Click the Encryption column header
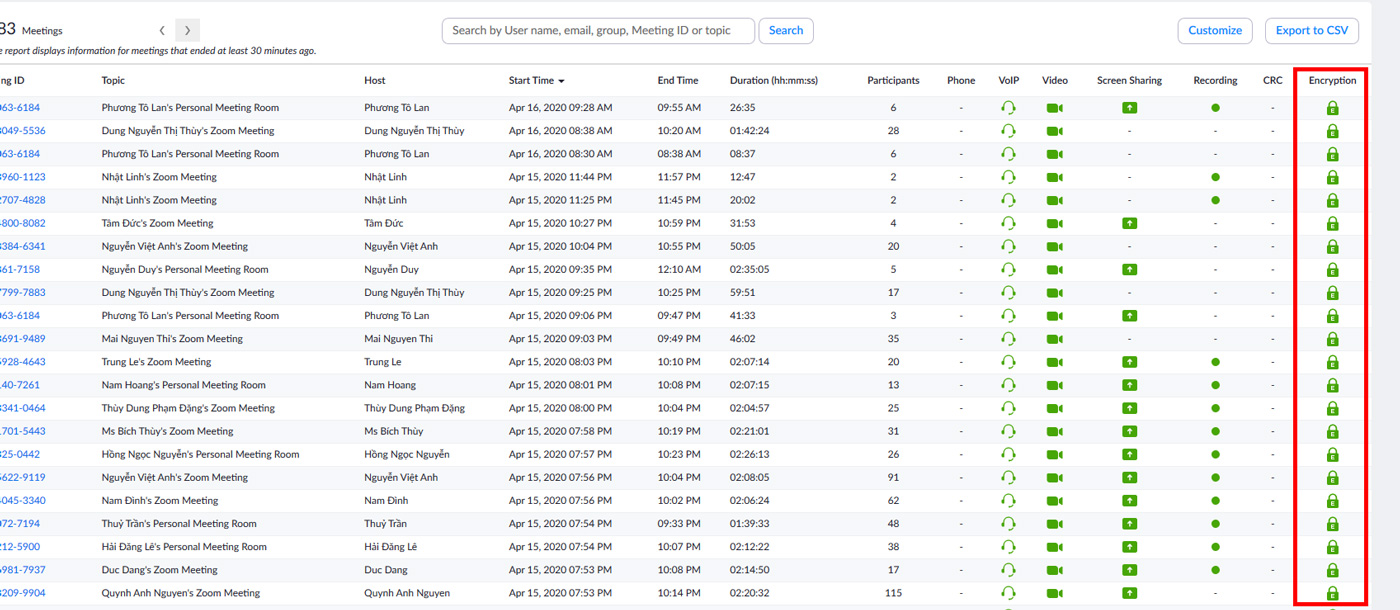This screenshot has width=1400, height=610. point(1332,81)
